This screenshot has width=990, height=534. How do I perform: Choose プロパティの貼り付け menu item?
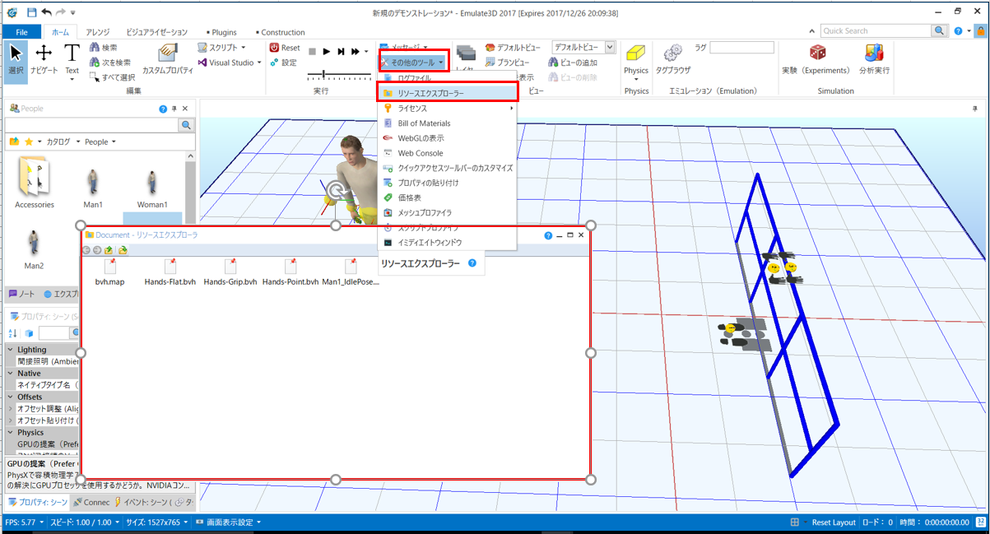pyautogui.click(x=448, y=182)
